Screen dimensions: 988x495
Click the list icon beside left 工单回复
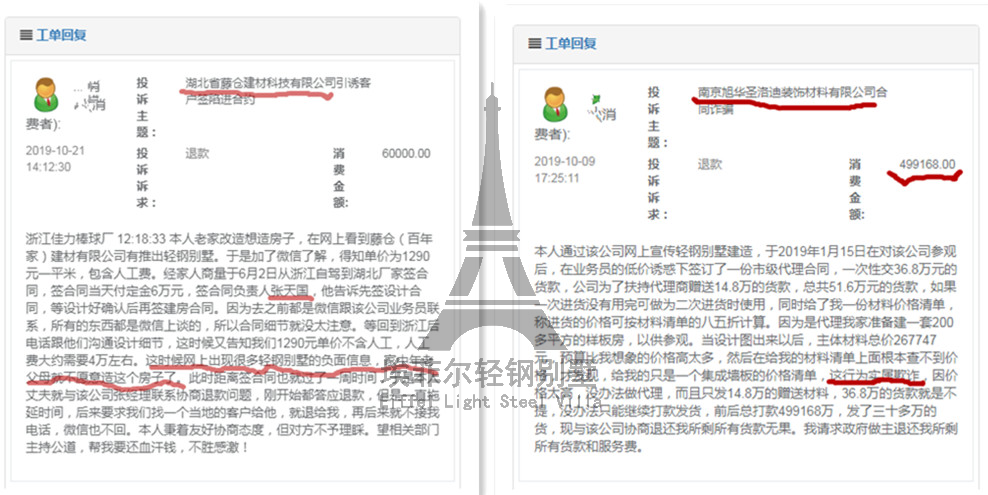25,35
